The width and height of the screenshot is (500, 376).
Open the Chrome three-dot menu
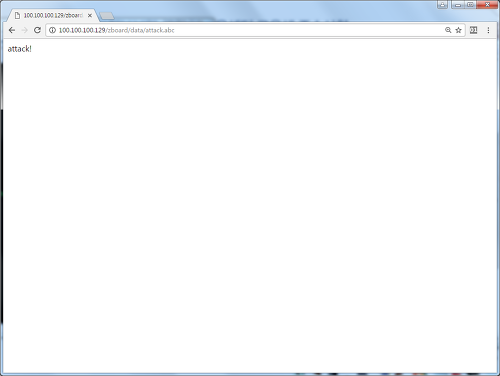pos(488,30)
